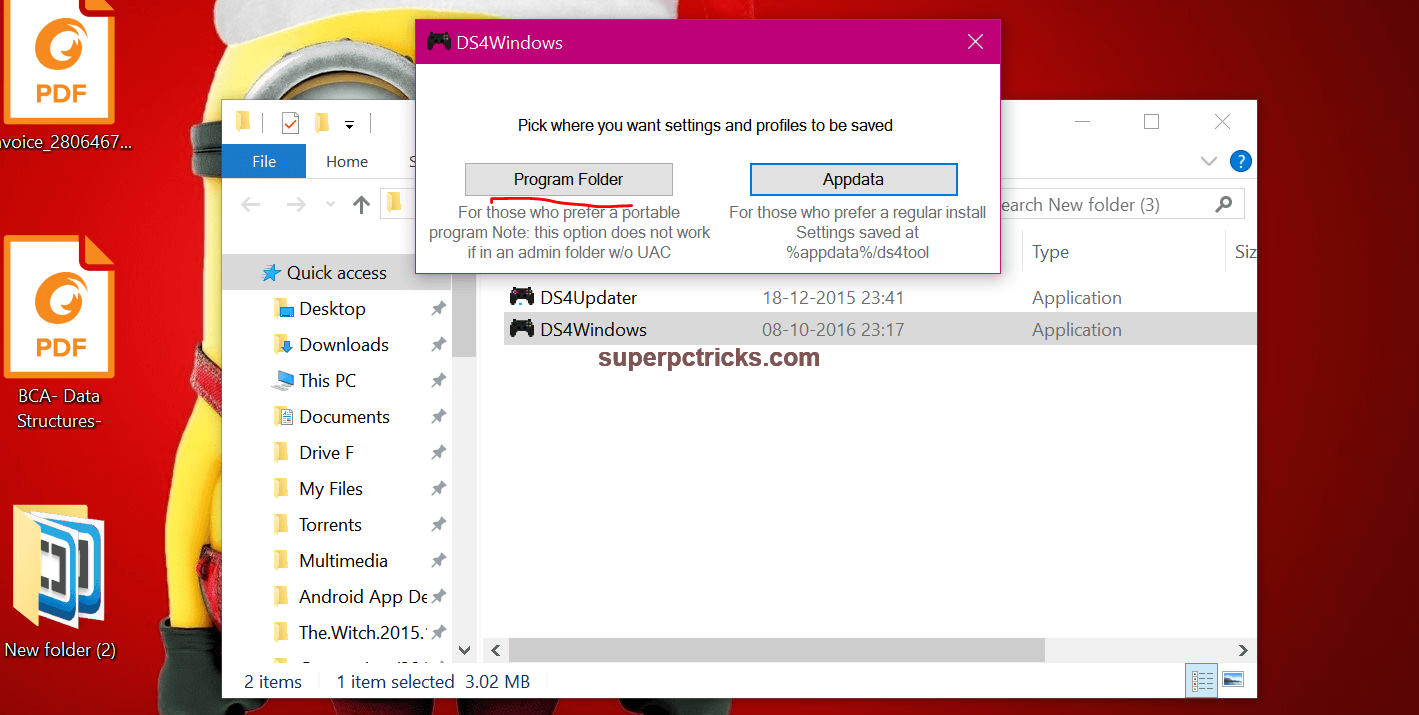Click the pin icon beside Documents
1419x715 pixels.
point(438,417)
